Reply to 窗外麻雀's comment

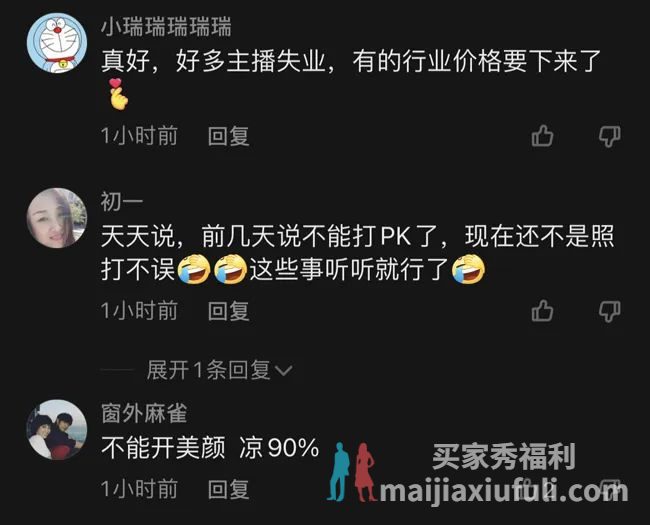(x=228, y=489)
